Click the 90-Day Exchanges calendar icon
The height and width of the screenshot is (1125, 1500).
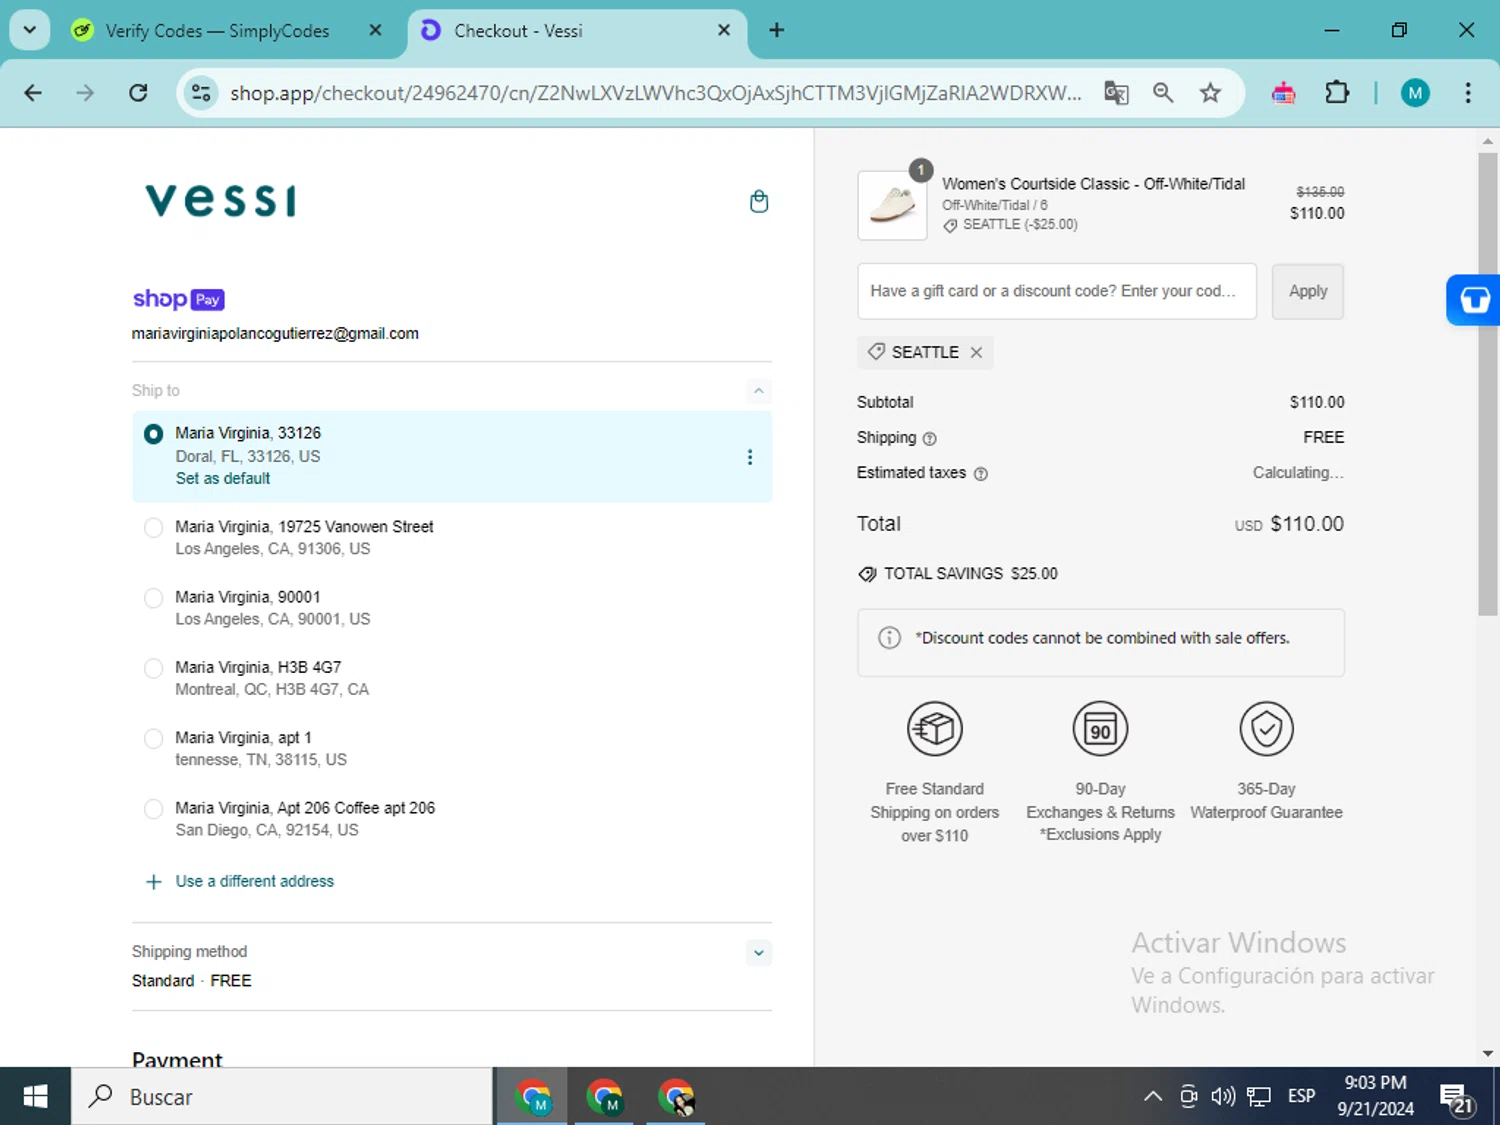tap(1100, 729)
